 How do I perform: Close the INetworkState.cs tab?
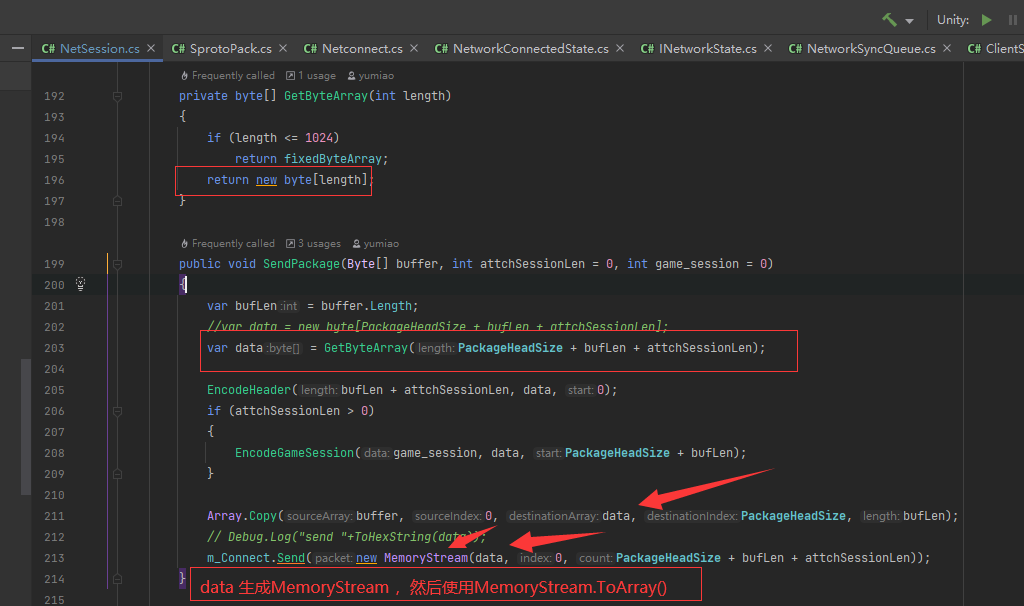[x=768, y=48]
